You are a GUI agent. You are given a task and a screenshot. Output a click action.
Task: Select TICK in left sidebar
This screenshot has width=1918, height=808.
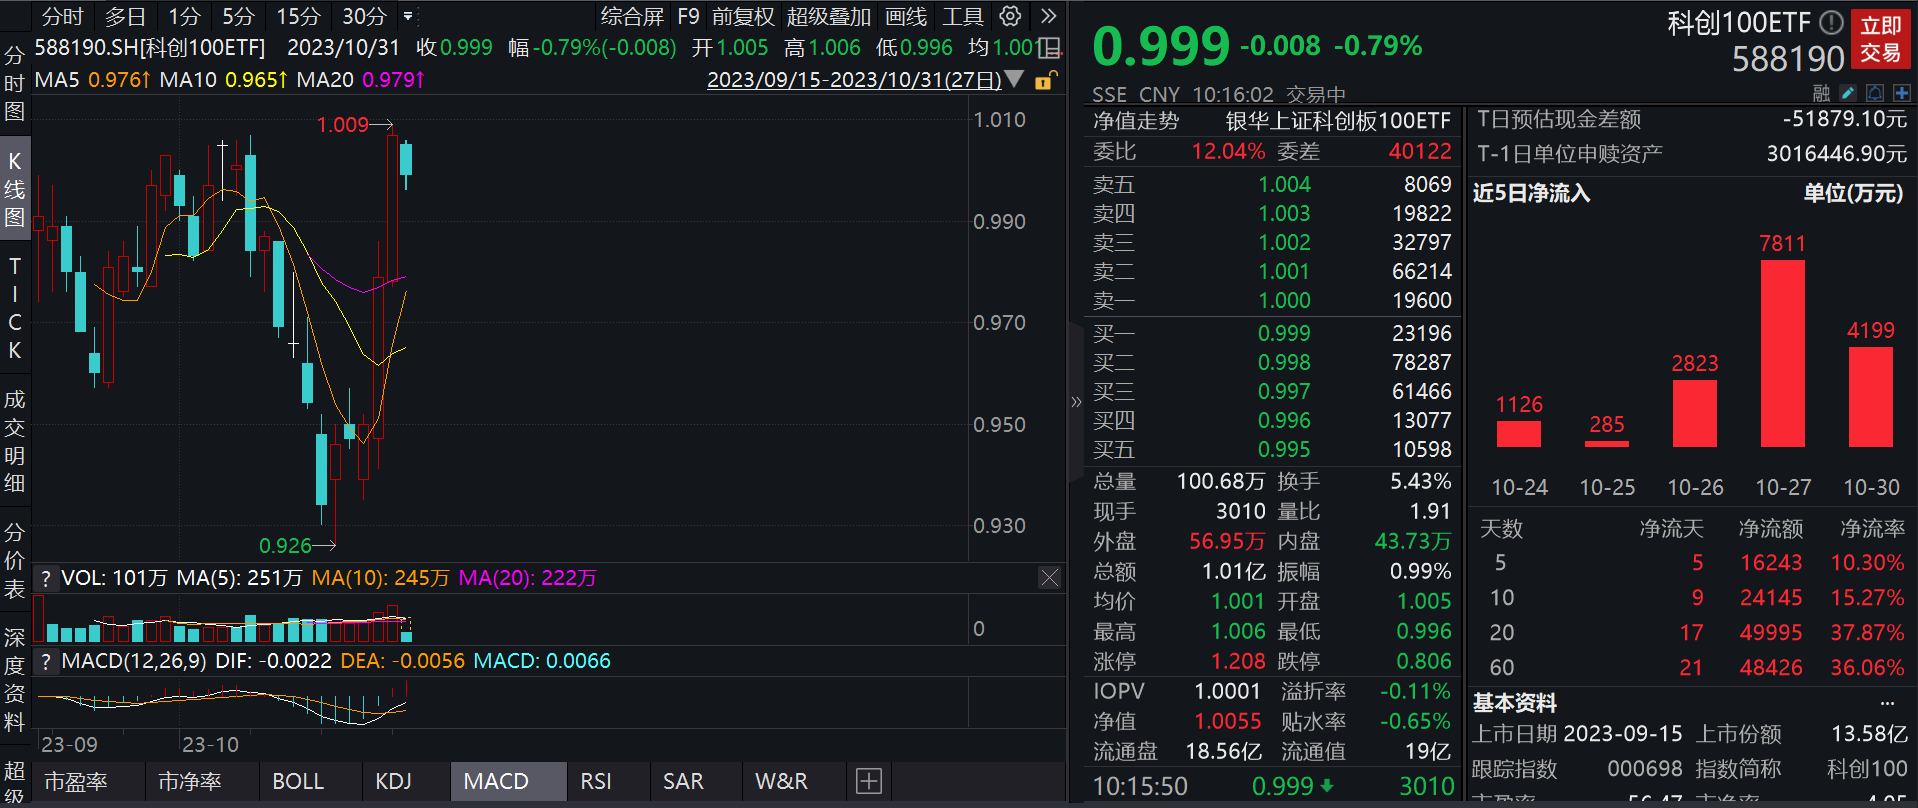(x=14, y=307)
